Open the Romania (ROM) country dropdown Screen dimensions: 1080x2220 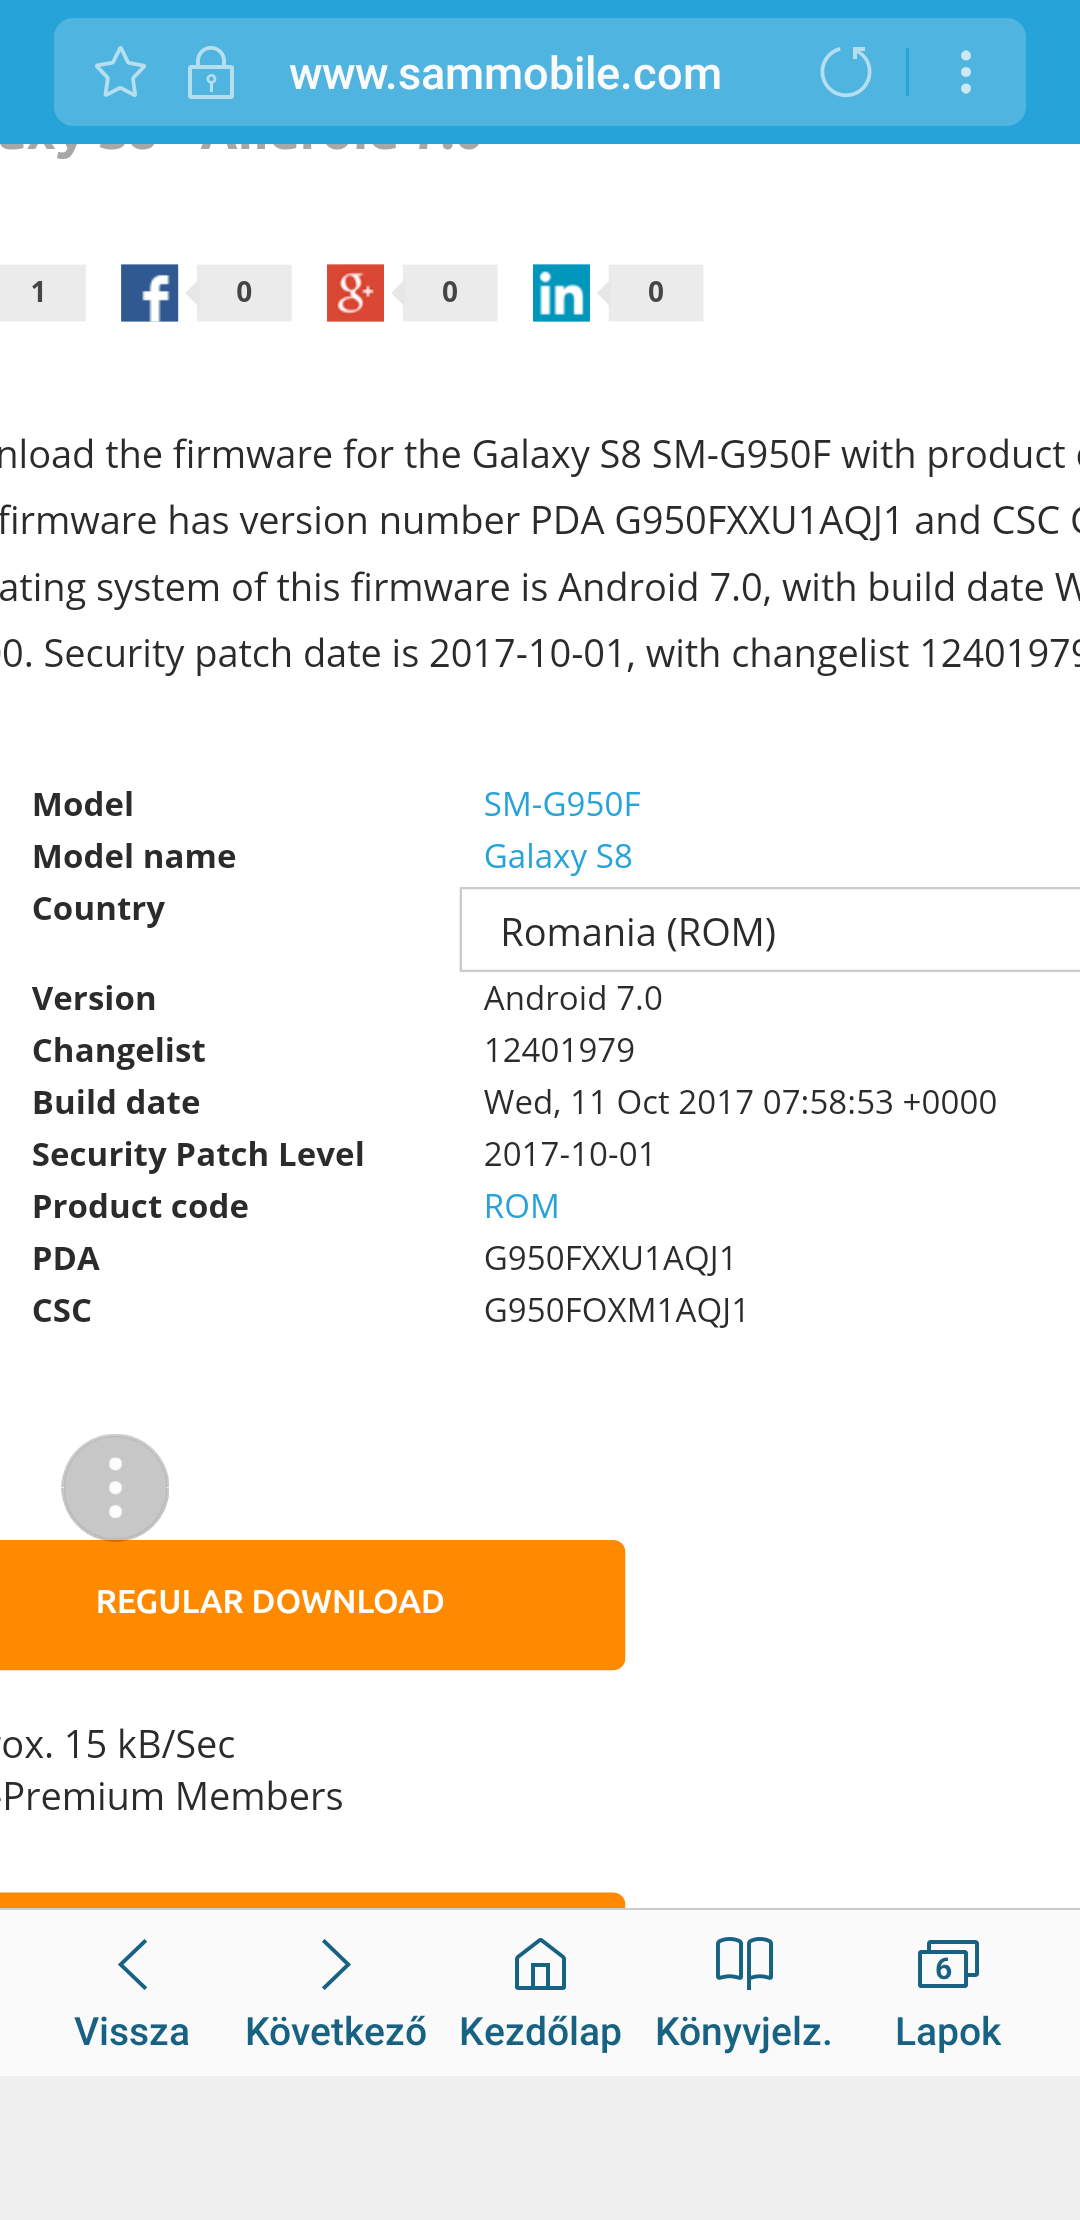(x=770, y=931)
